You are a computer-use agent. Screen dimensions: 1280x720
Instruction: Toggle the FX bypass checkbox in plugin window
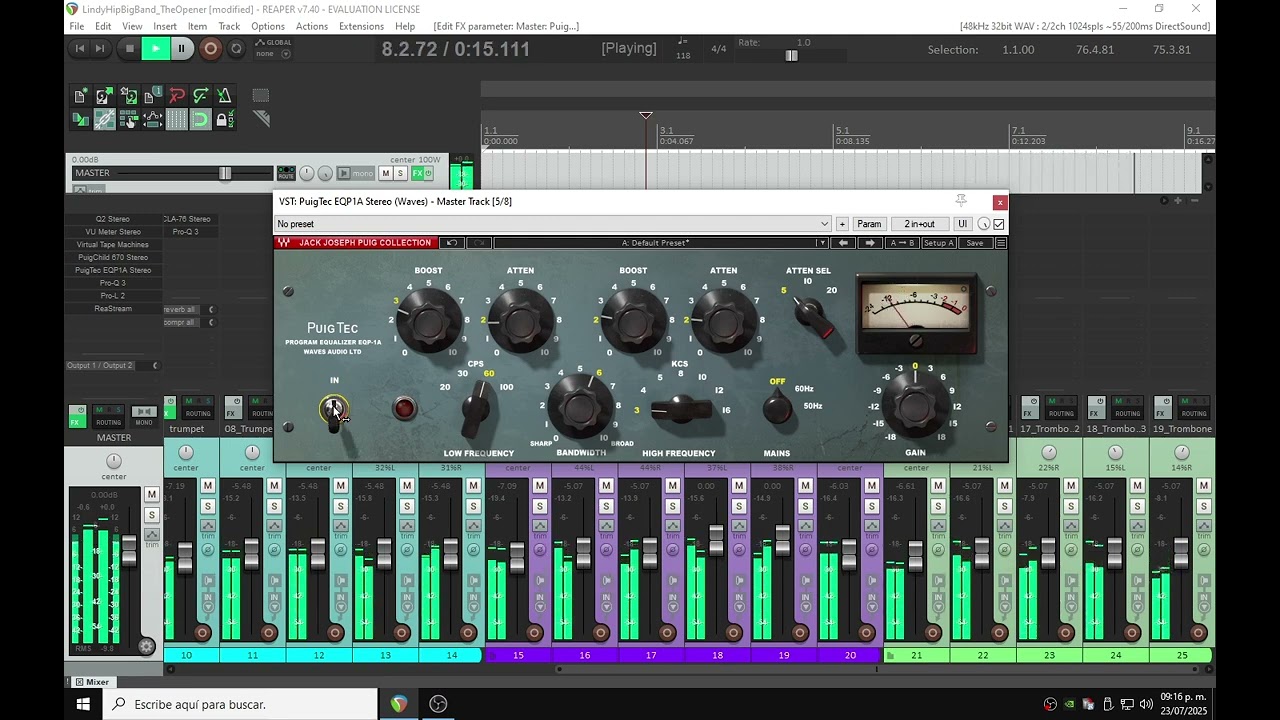999,224
